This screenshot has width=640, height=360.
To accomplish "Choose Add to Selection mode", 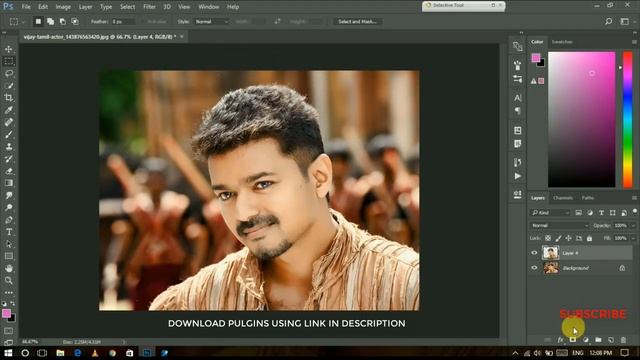I will [x=50, y=22].
